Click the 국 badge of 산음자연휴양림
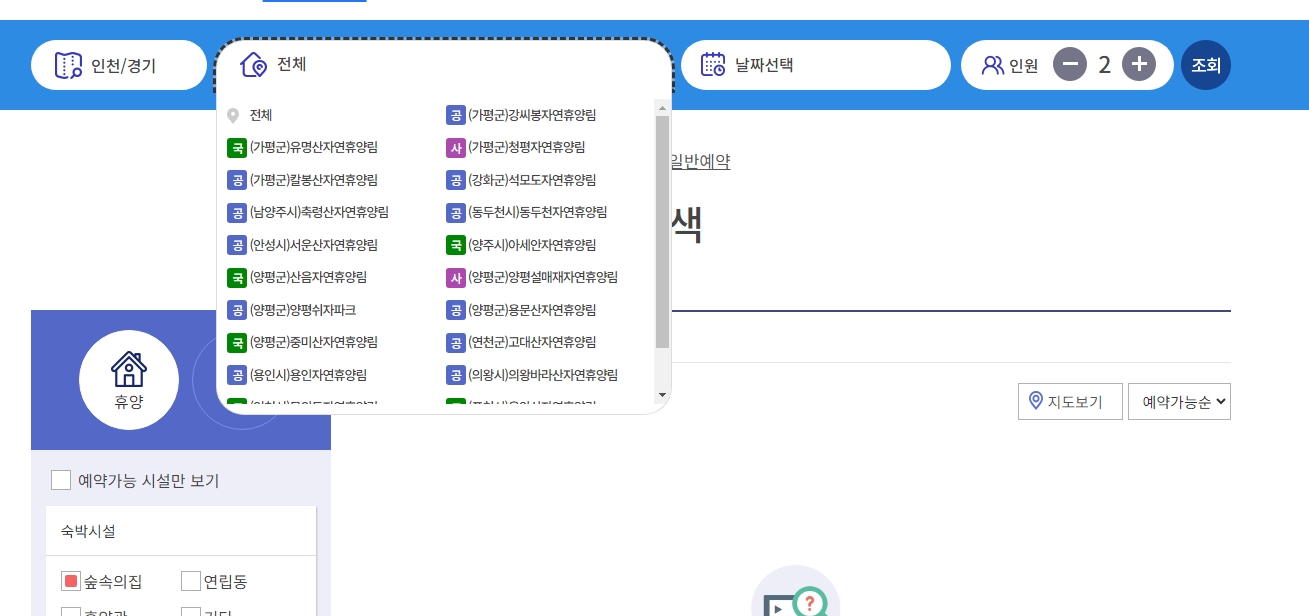Image resolution: width=1309 pixels, height=616 pixels. pos(237,278)
